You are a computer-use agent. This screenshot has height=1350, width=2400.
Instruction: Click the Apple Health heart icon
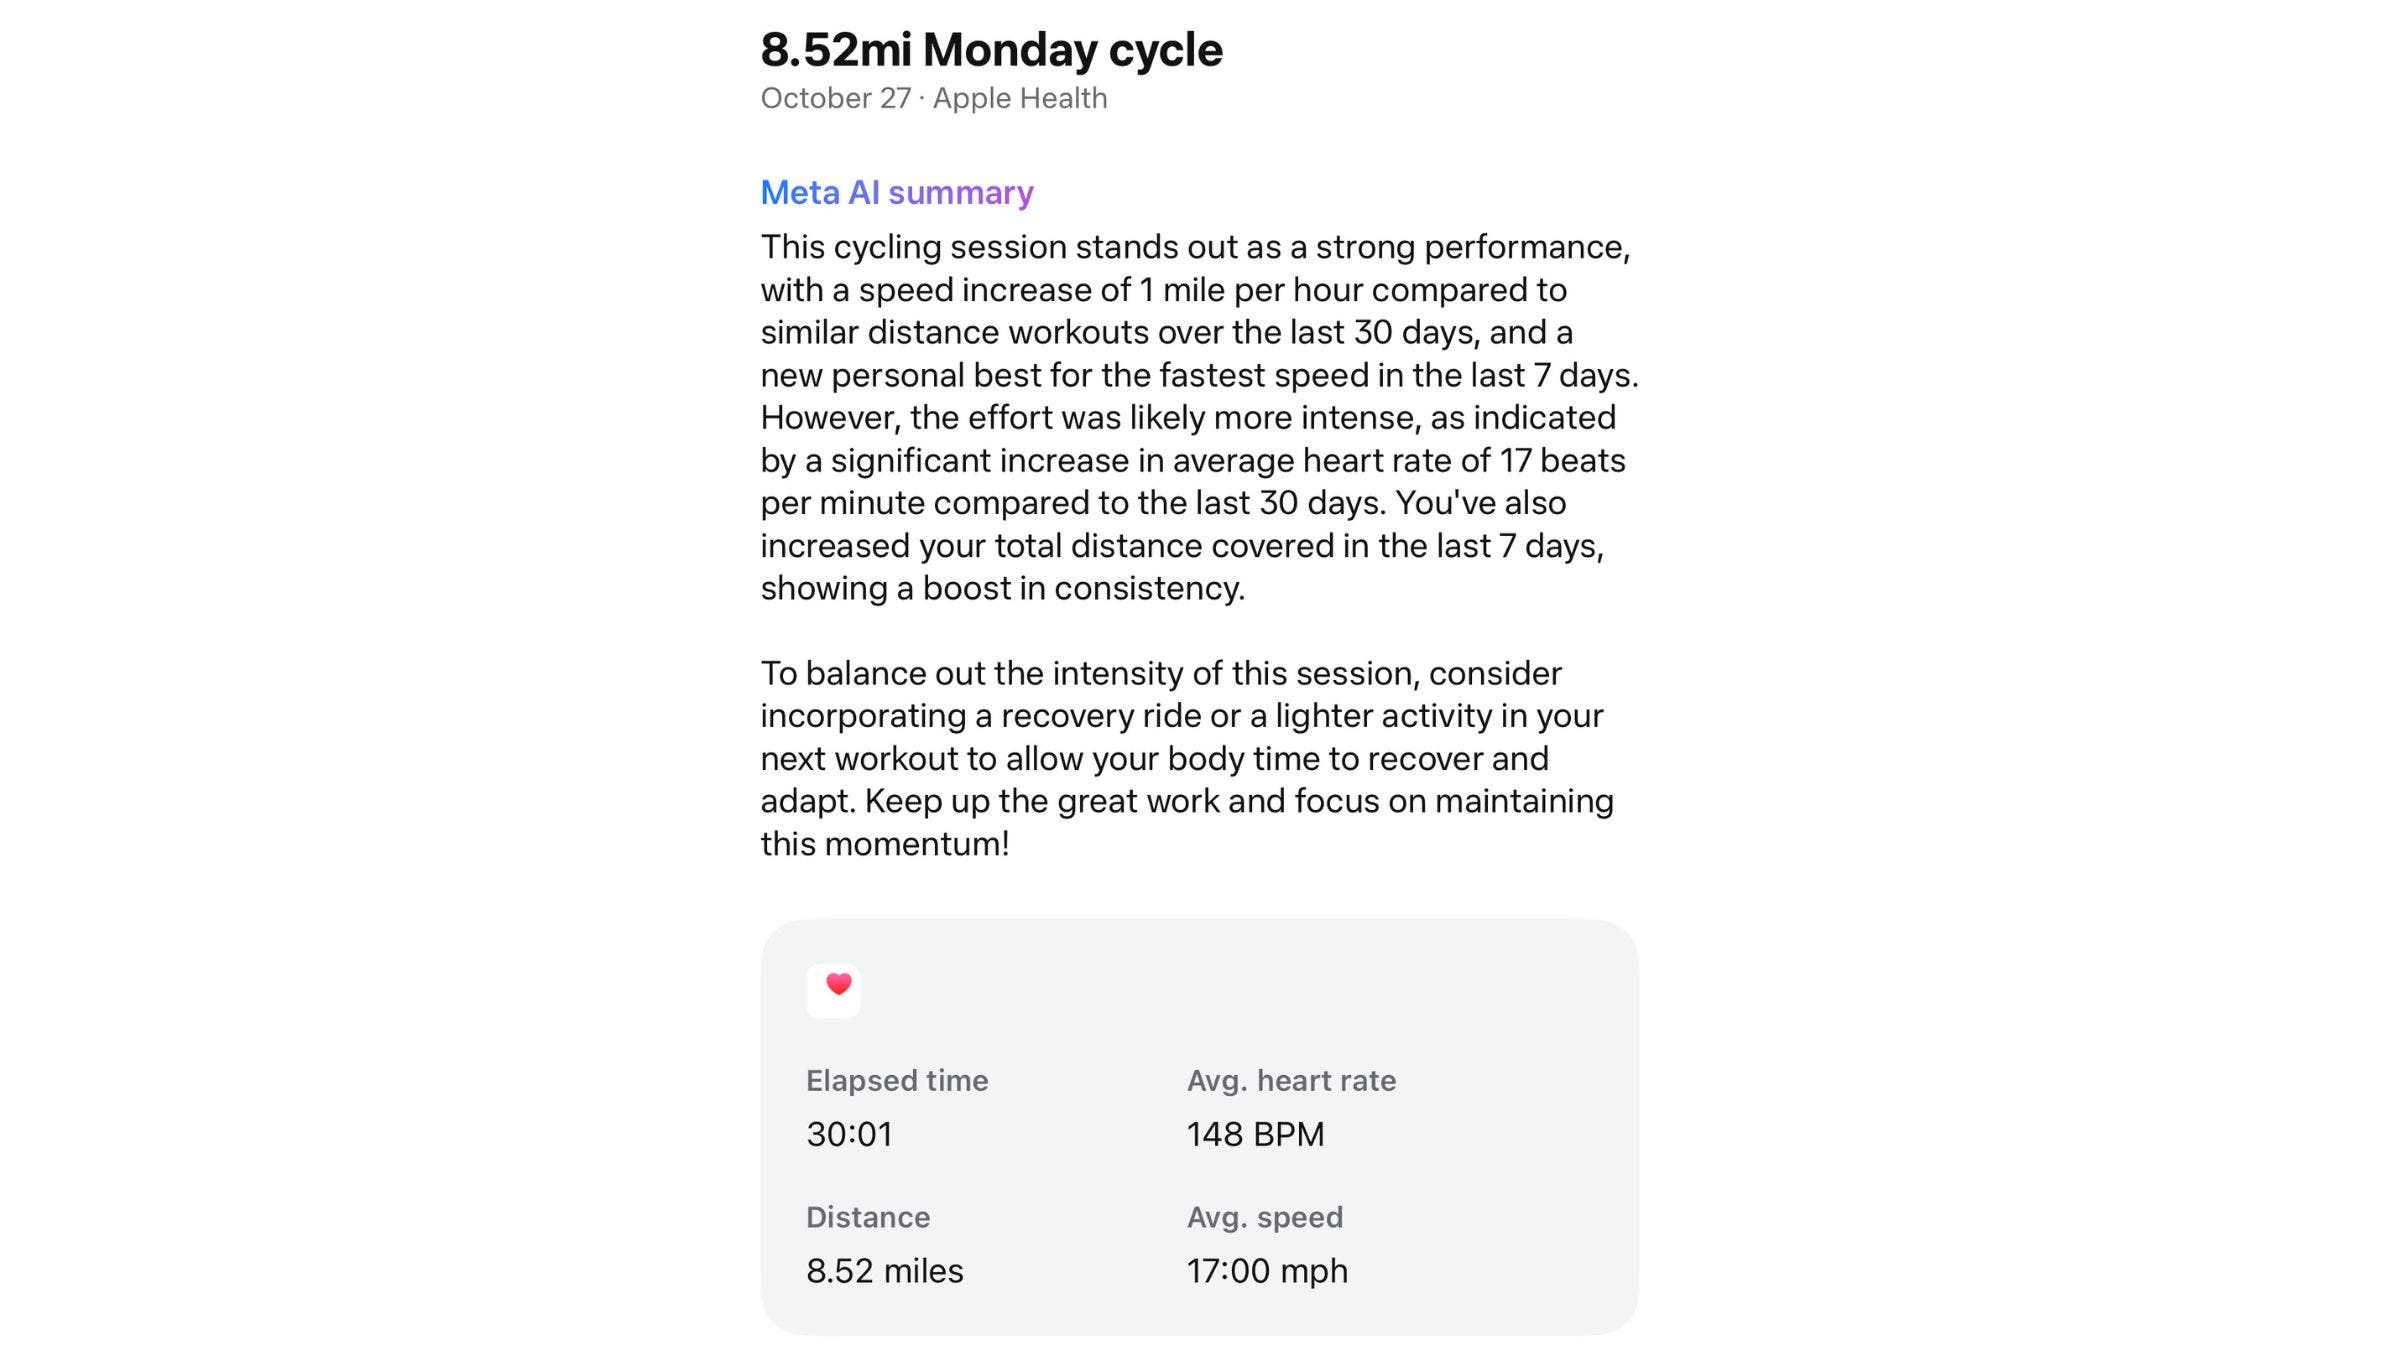pos(833,990)
